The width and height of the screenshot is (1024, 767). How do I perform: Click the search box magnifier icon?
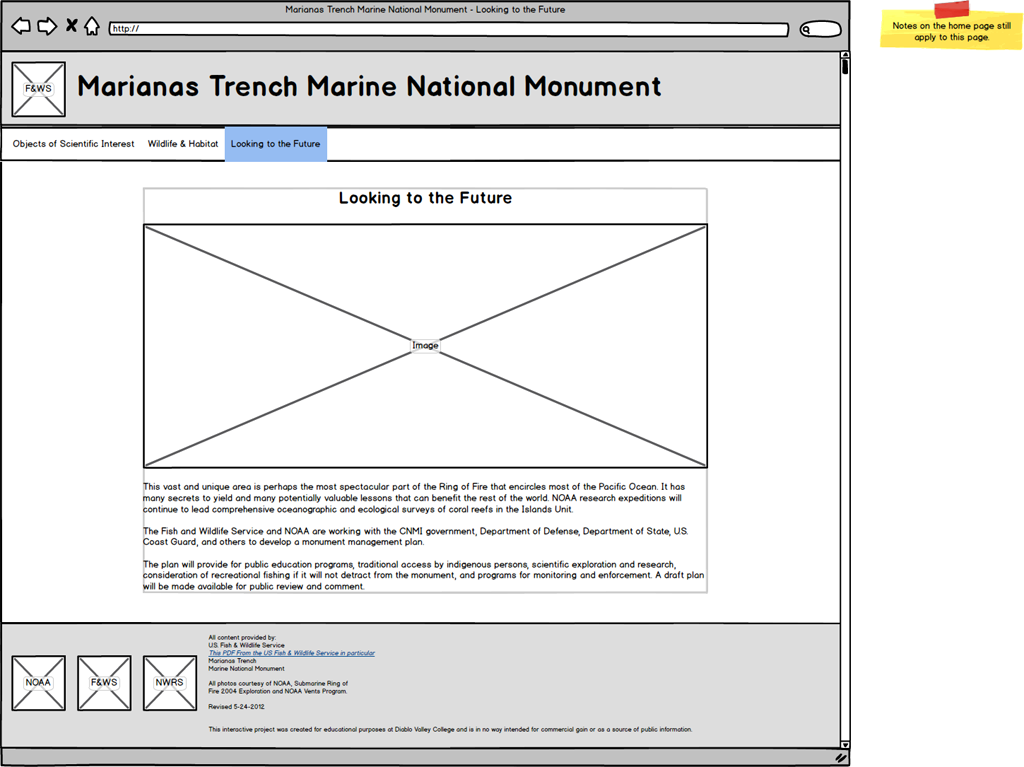point(807,30)
